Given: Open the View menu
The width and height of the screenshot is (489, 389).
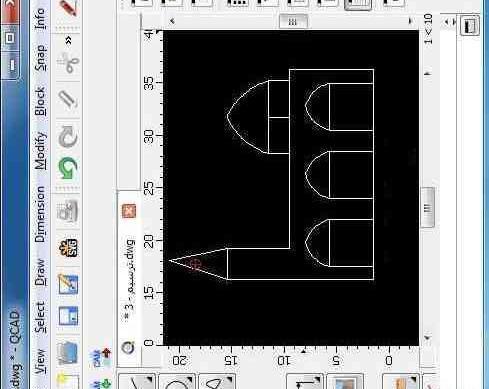Looking at the screenshot, I should click(x=40, y=361).
